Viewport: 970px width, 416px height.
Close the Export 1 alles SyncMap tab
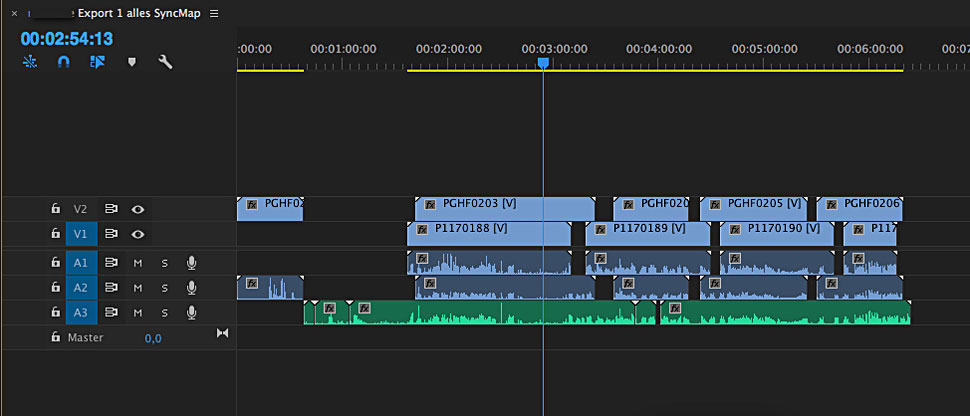click(x=14, y=14)
